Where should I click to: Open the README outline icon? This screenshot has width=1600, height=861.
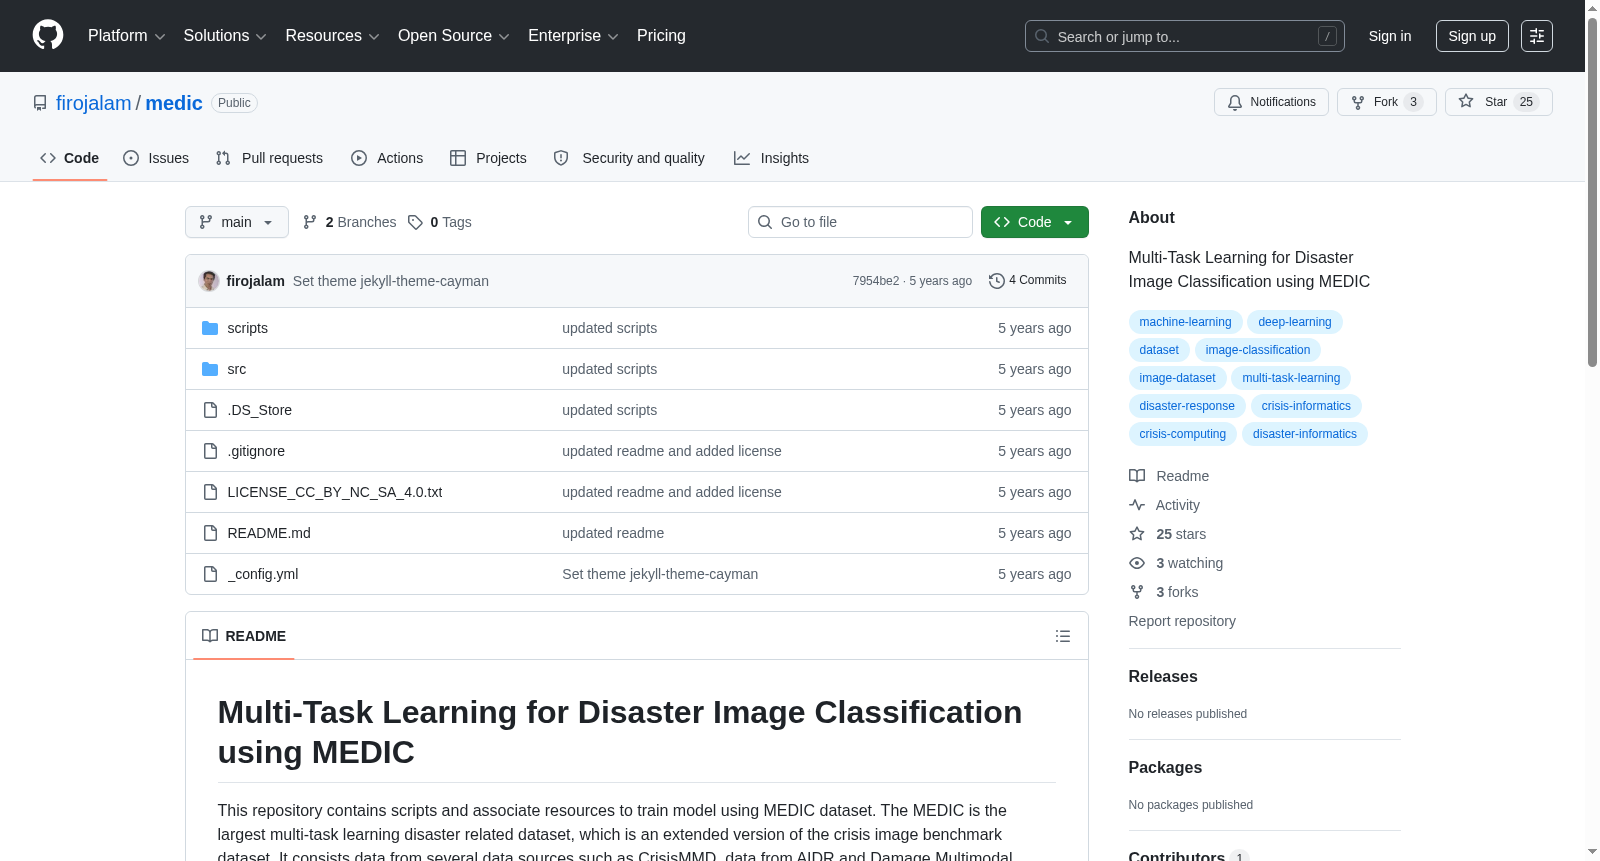pyautogui.click(x=1063, y=636)
